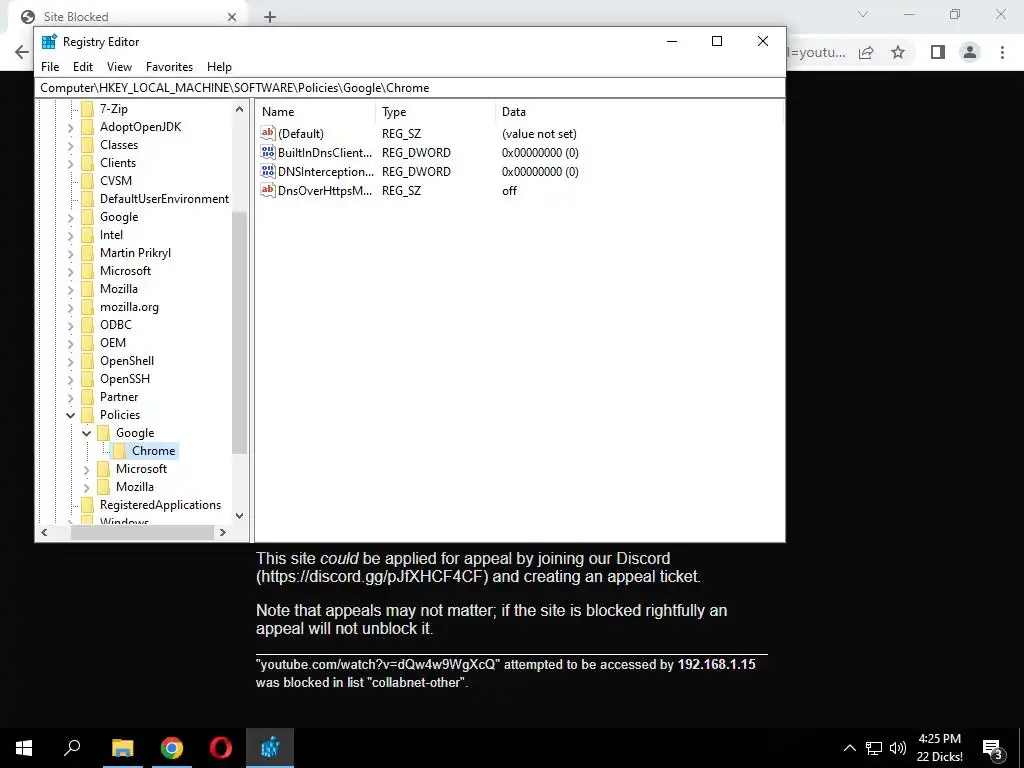
Task: Select the OpenSSH key
Action: [x=125, y=379]
